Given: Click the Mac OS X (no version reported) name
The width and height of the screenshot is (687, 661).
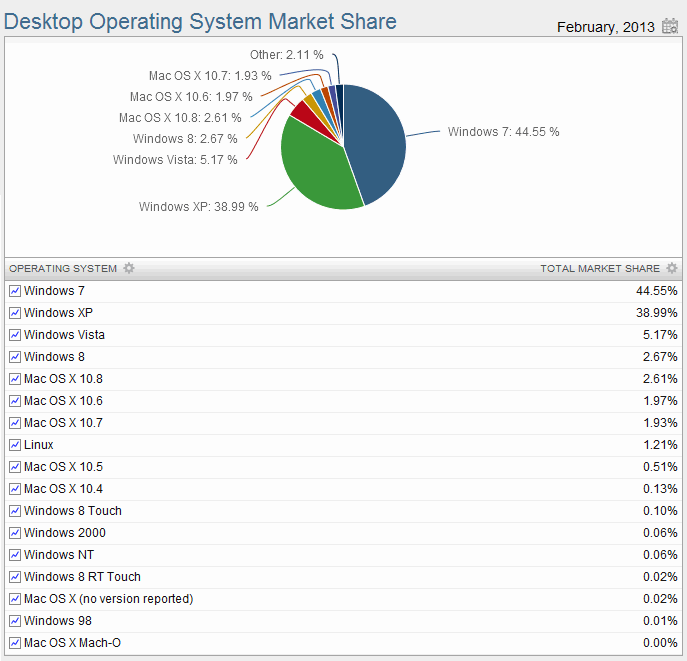Looking at the screenshot, I should click(109, 599).
